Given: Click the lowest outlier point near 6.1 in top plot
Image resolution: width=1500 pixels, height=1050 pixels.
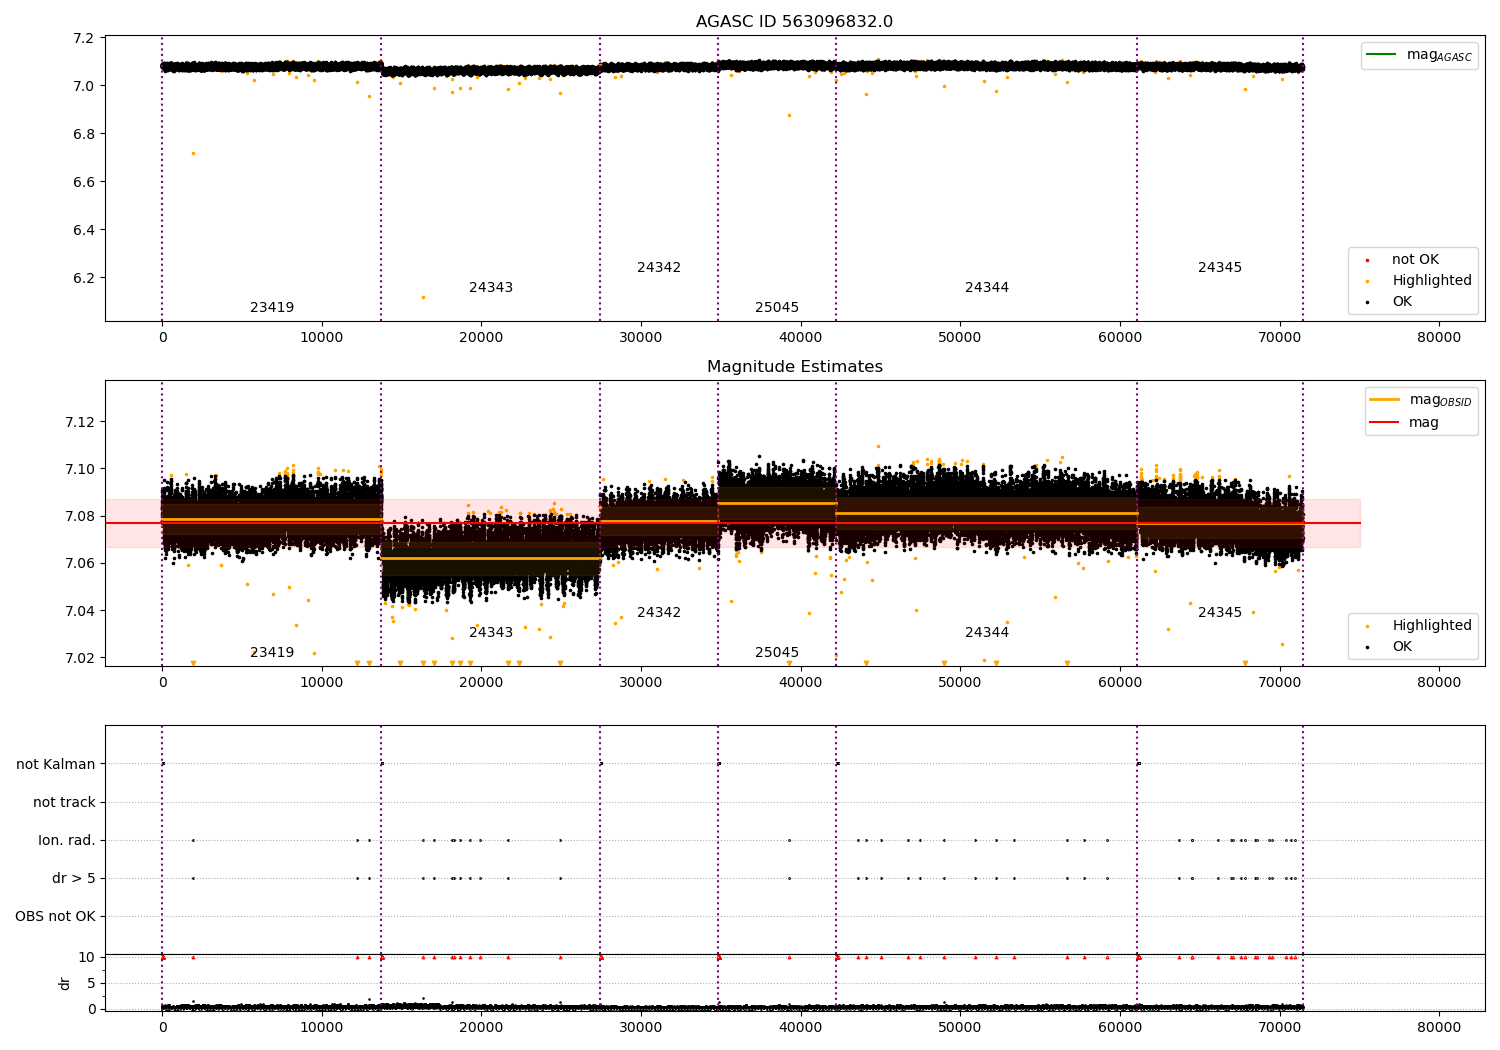Looking at the screenshot, I should (x=423, y=297).
